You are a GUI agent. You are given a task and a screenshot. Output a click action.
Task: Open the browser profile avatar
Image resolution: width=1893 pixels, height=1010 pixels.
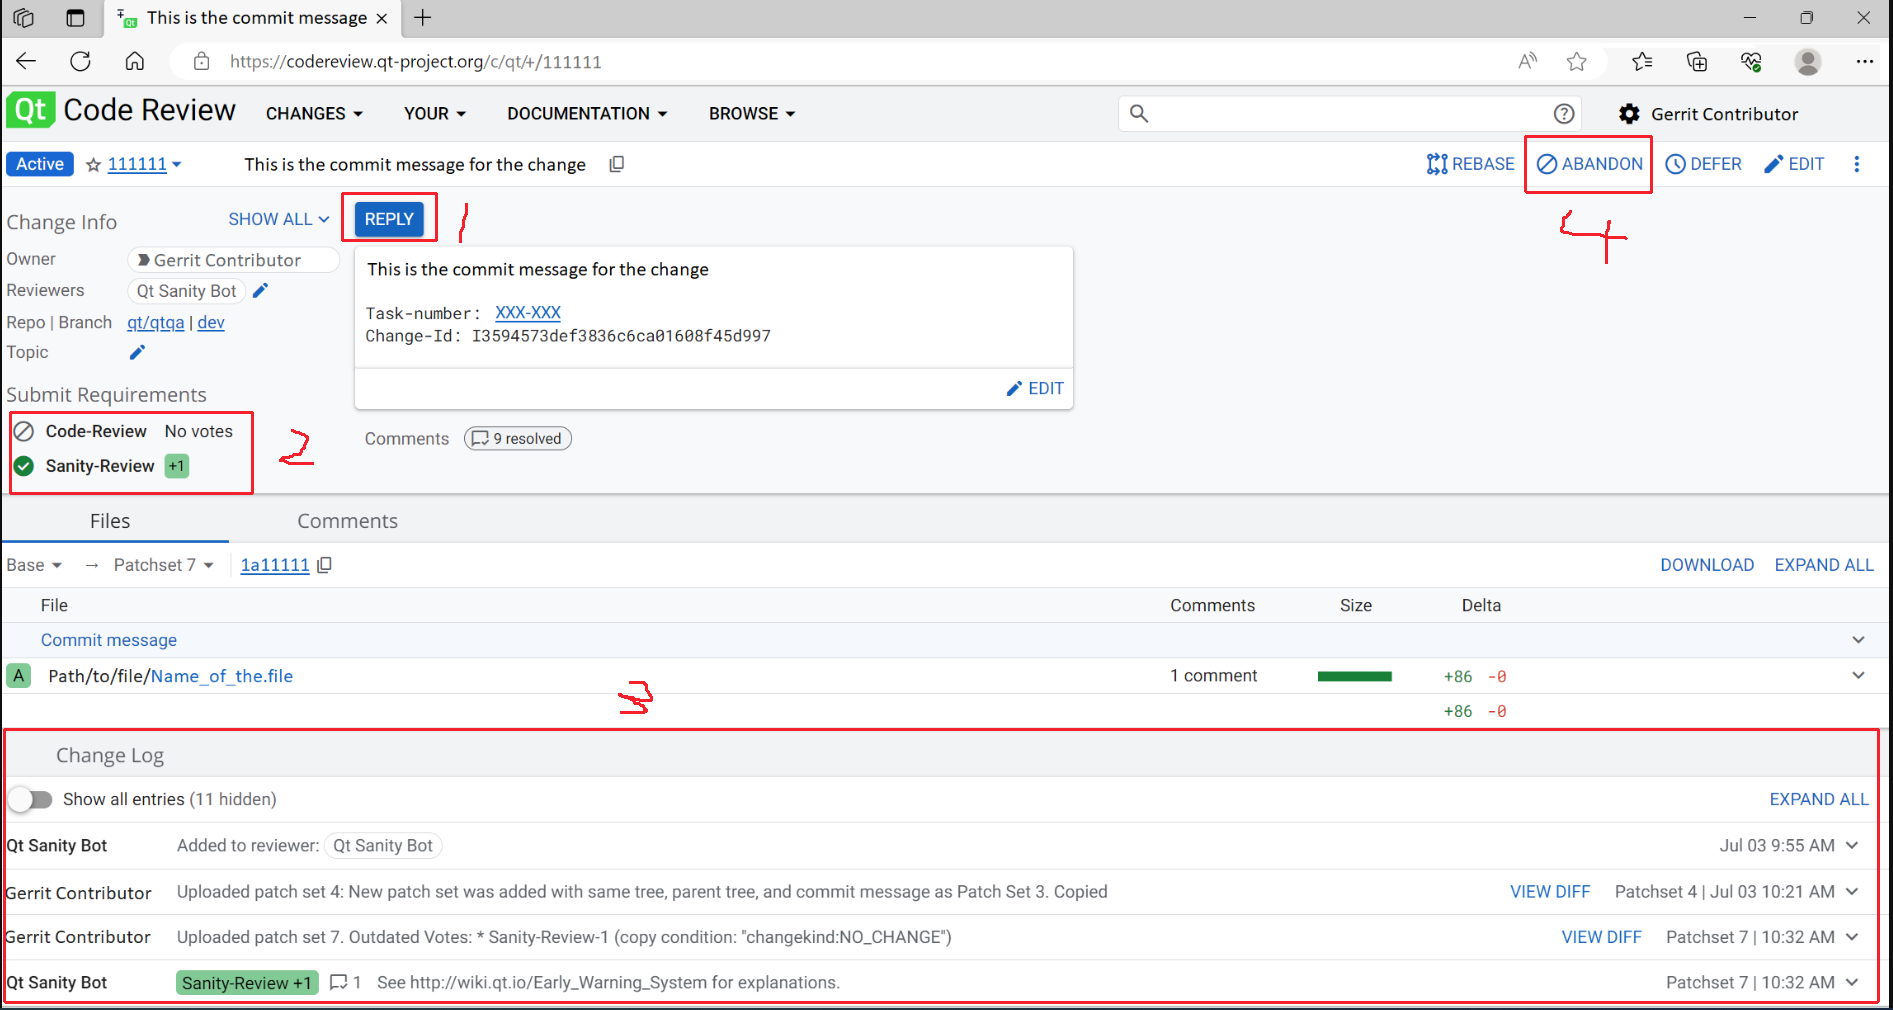1808,61
